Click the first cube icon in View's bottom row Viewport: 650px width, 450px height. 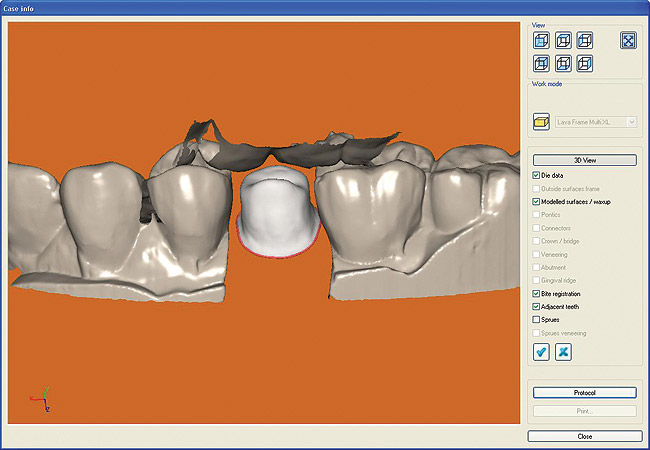(541, 63)
